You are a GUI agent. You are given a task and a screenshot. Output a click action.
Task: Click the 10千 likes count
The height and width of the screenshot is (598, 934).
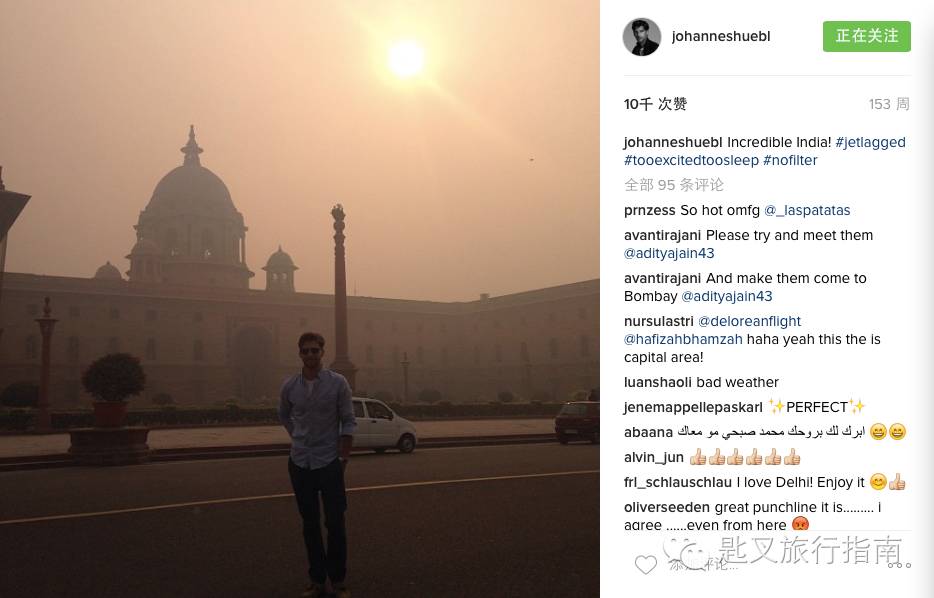pyautogui.click(x=655, y=104)
